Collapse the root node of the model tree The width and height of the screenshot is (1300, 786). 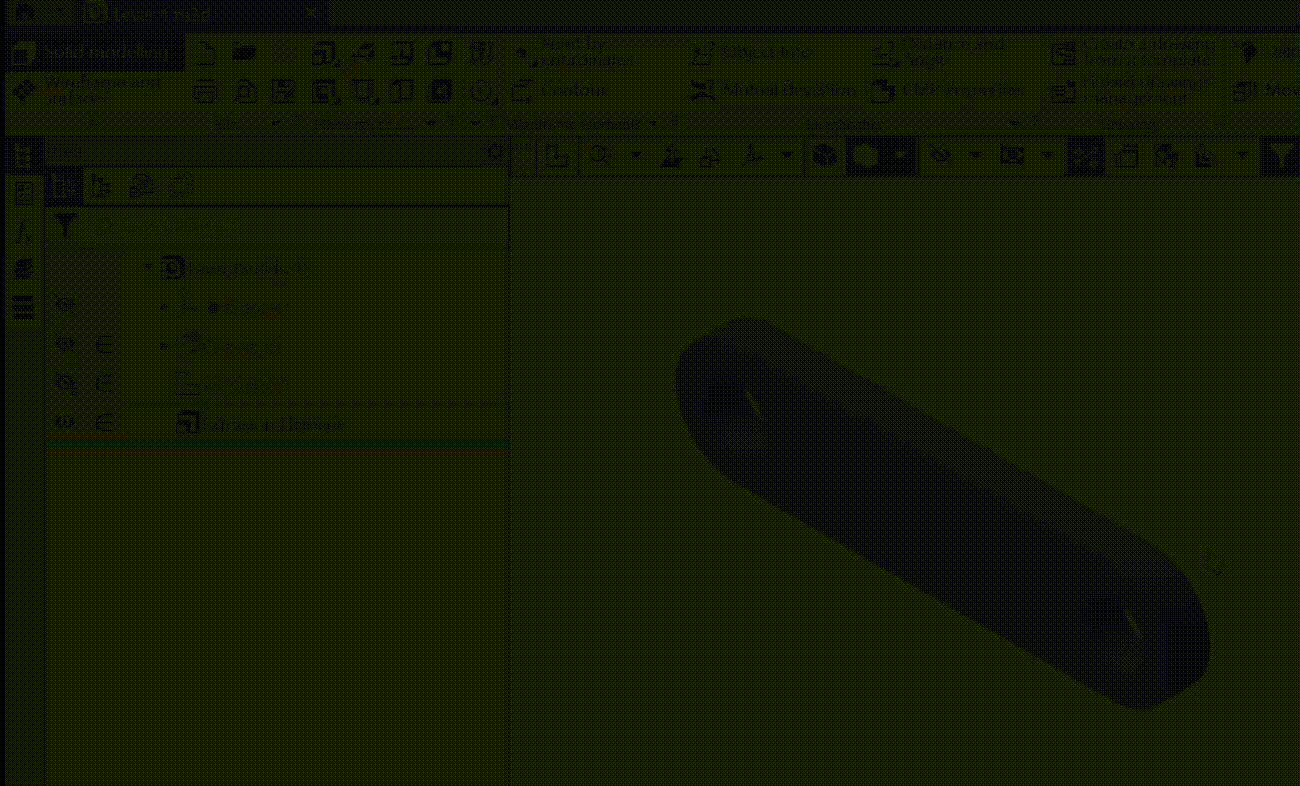[148, 267]
